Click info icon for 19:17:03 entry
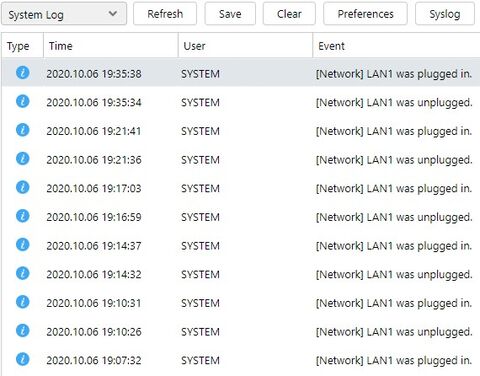Screen dimensions: 480x376 click(22, 187)
